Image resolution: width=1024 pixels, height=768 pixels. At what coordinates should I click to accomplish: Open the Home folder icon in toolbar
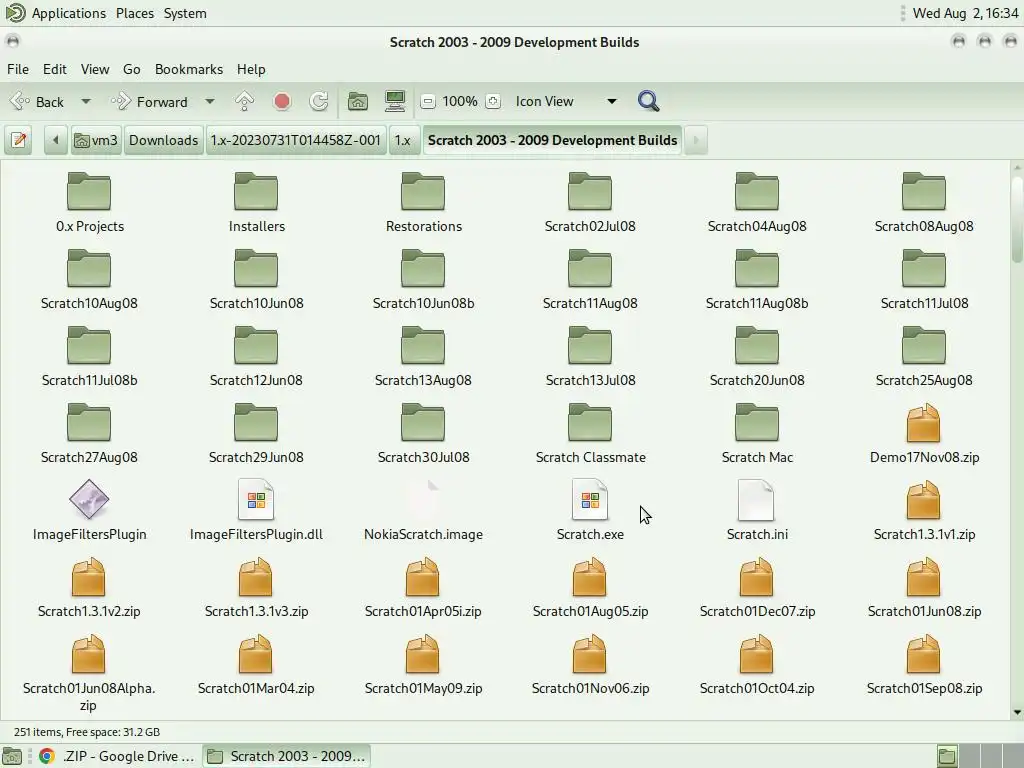[x=357, y=101]
